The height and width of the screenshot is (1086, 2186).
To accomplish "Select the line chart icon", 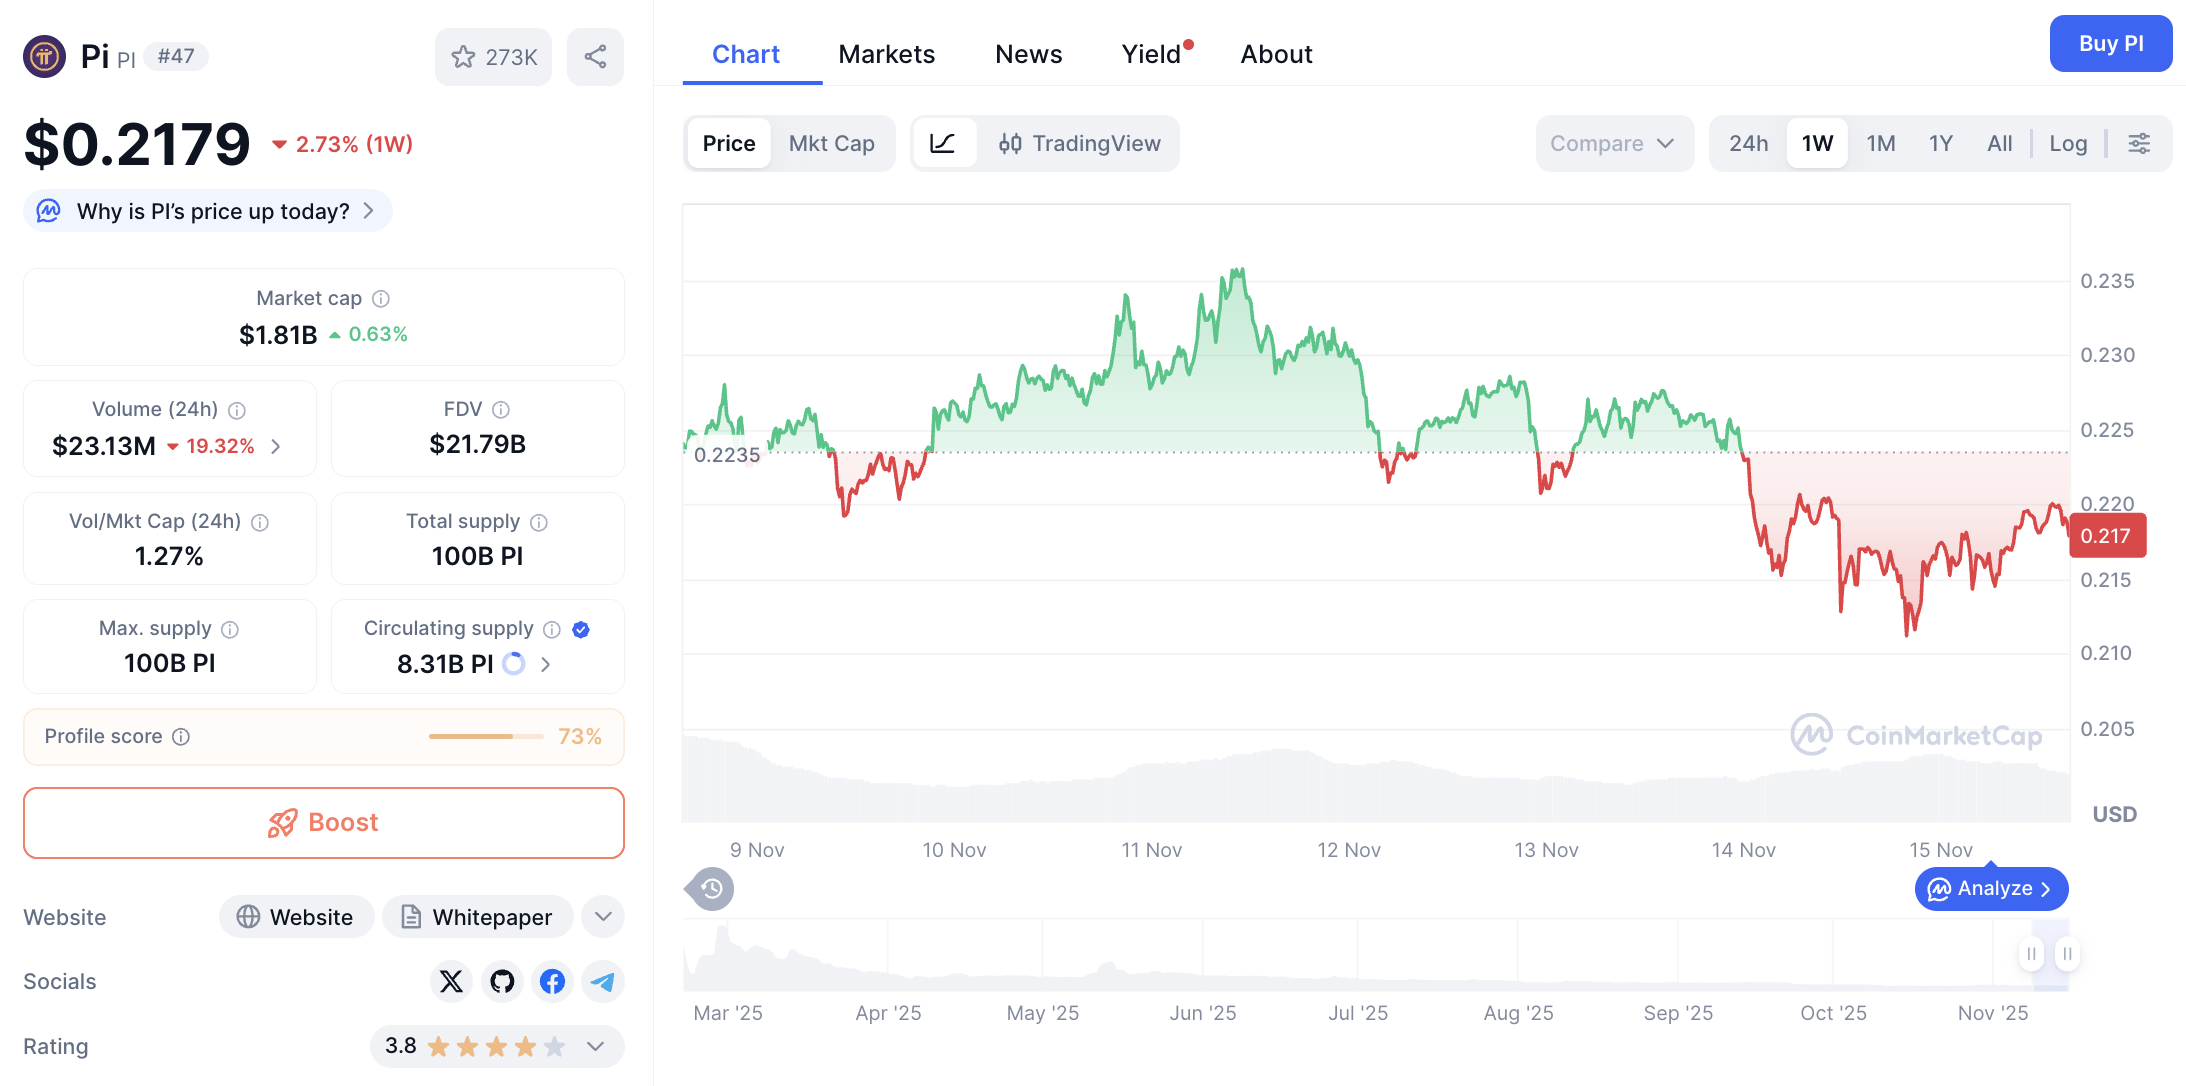I will 944,143.
